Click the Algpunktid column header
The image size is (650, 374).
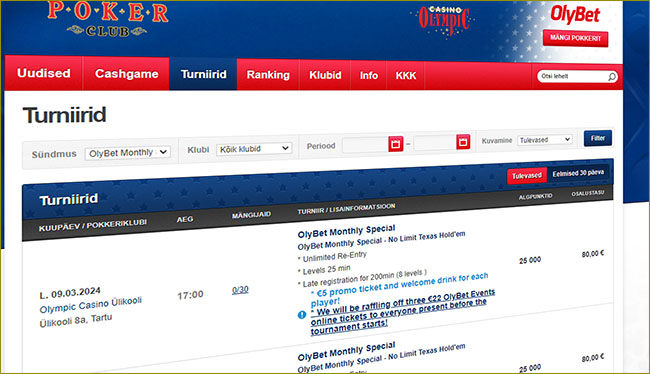(x=536, y=196)
